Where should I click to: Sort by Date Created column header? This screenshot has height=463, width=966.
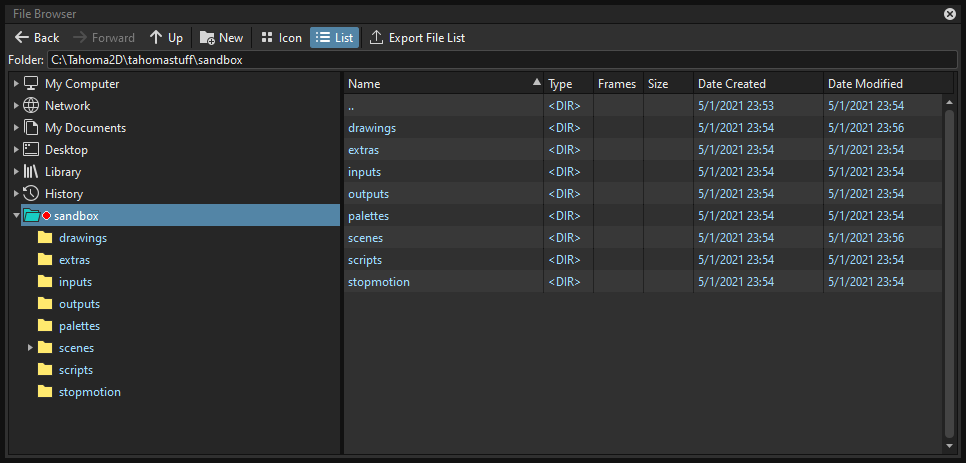pos(758,84)
